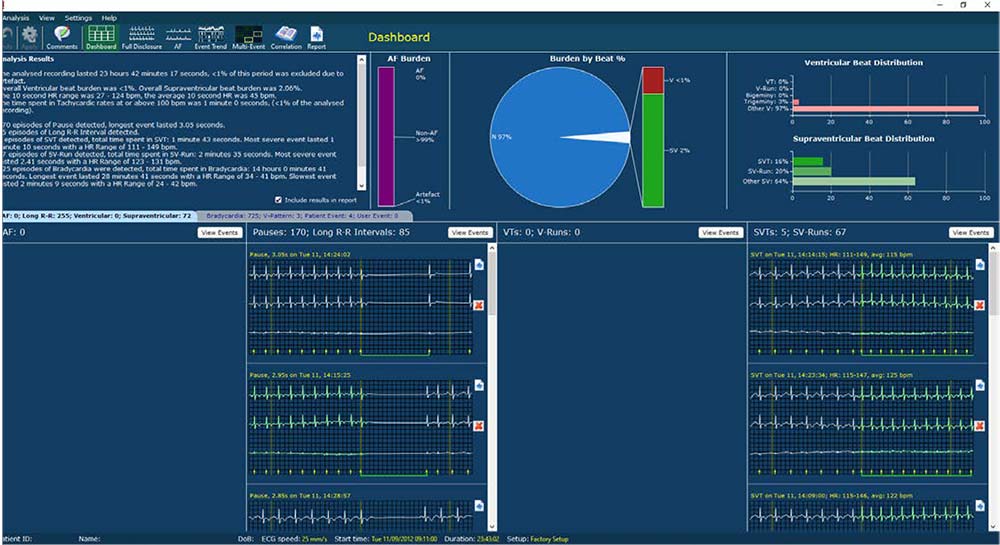View Events for SVTs panel
Viewport: 1000px width, 545px height.
(971, 233)
